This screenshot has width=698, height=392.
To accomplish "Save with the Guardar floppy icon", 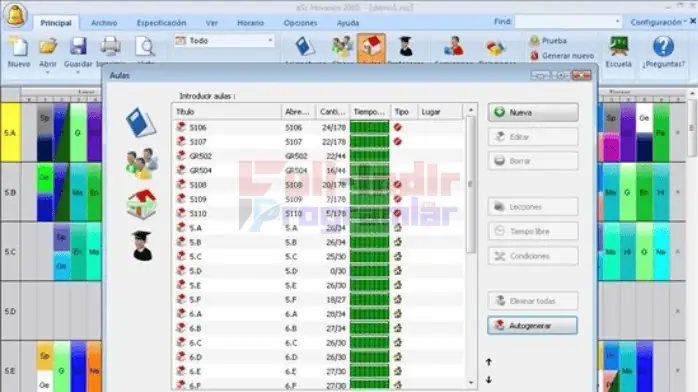I will (78, 46).
